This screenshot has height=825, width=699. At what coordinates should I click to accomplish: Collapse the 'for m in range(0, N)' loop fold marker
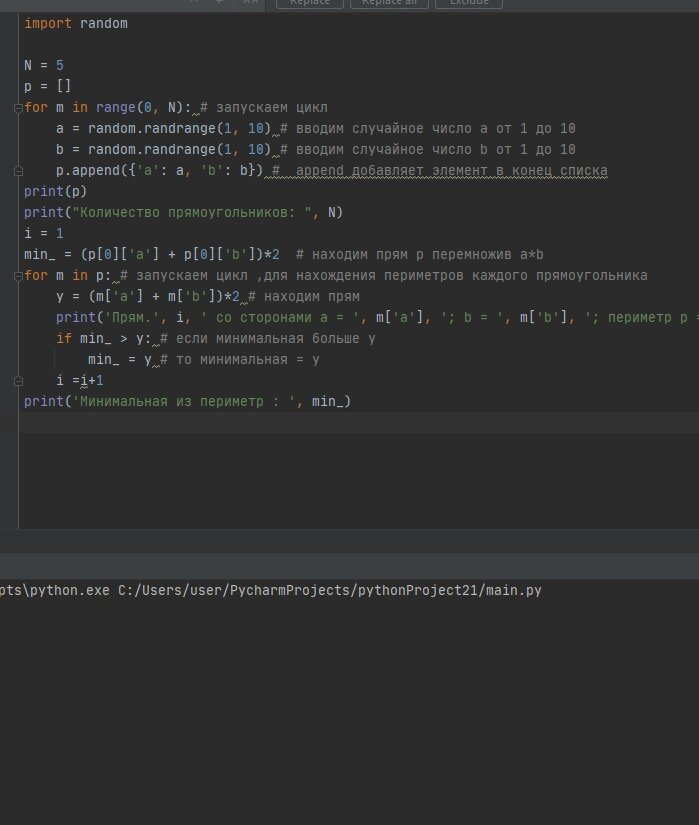coord(18,108)
